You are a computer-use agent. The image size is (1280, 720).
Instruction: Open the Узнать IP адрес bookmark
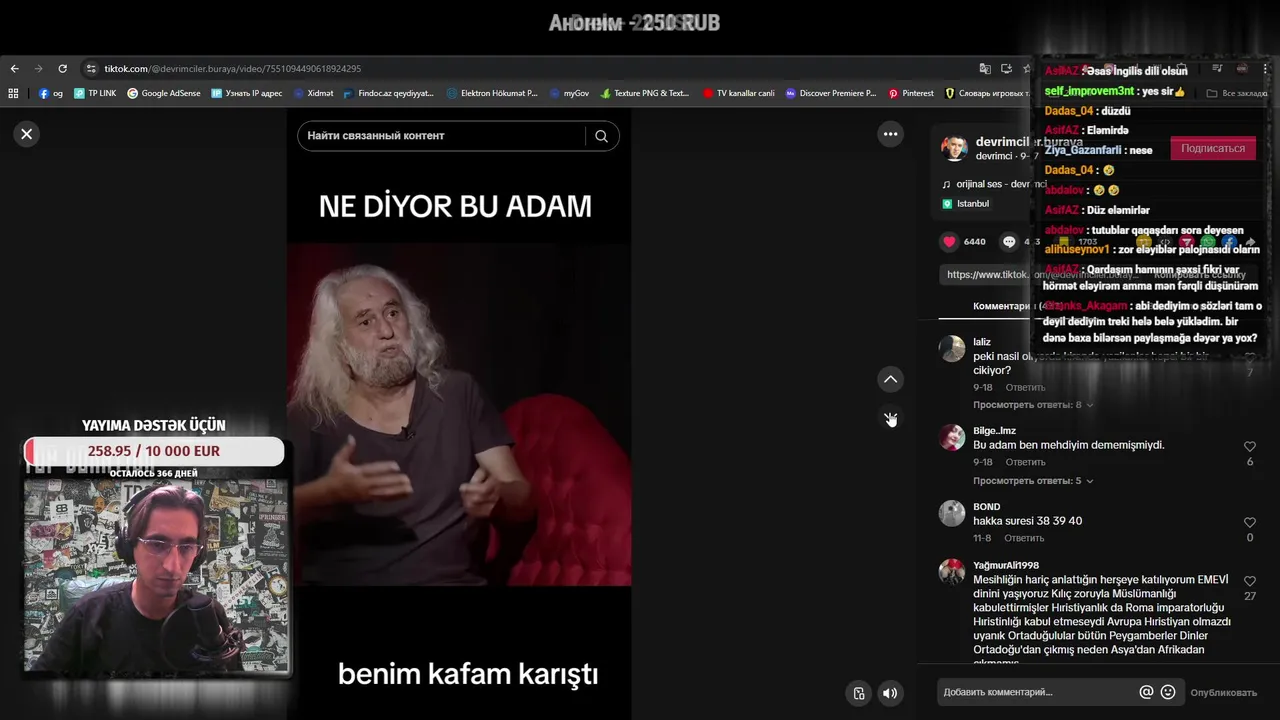click(246, 93)
